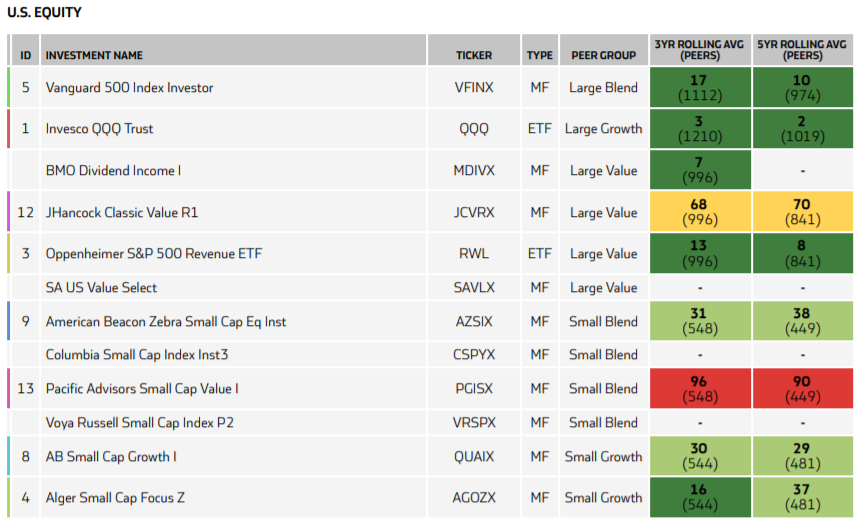This screenshot has height=526, width=859.
Task: Select American Beacon Zebra Small Cap Eq Inst
Action: [x=165, y=322]
